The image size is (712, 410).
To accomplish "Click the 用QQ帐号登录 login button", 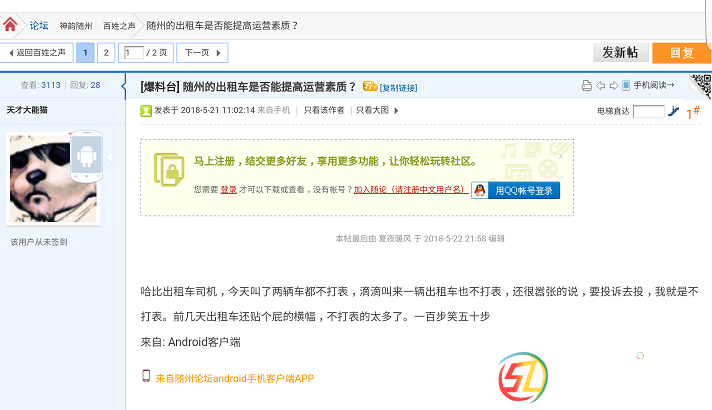I will coord(516,189).
